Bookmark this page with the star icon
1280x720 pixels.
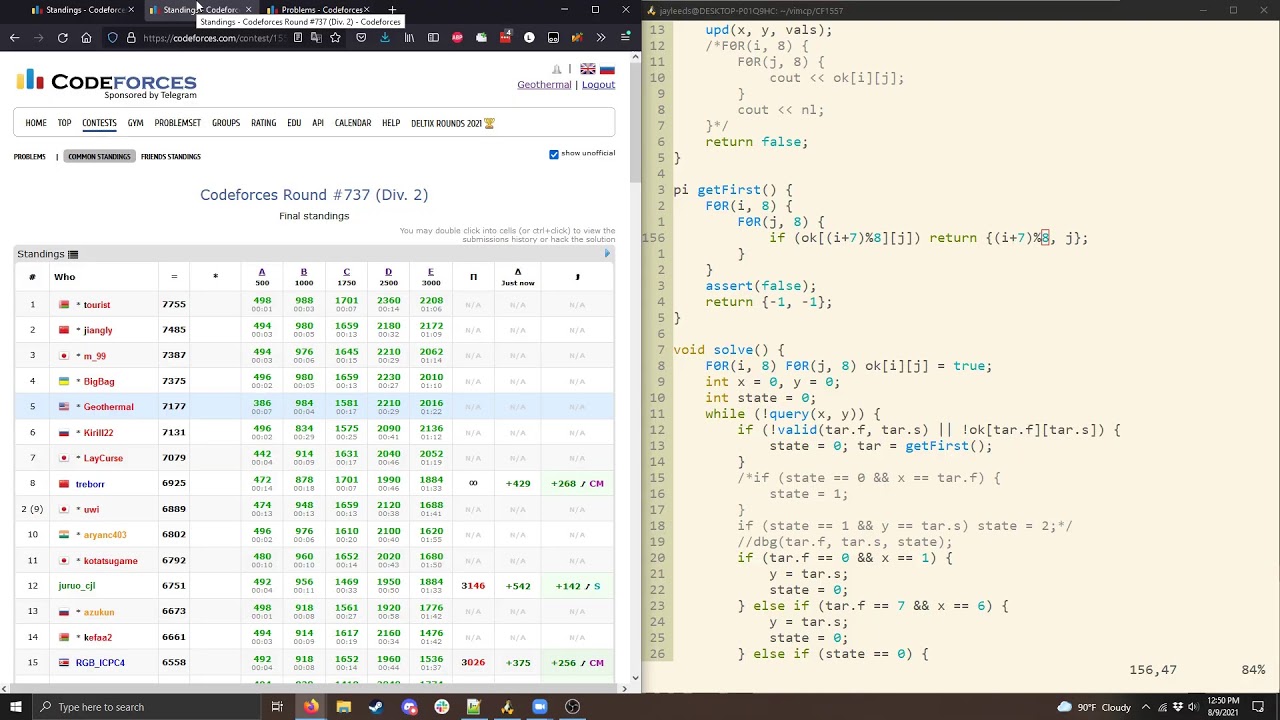pyautogui.click(x=335, y=38)
